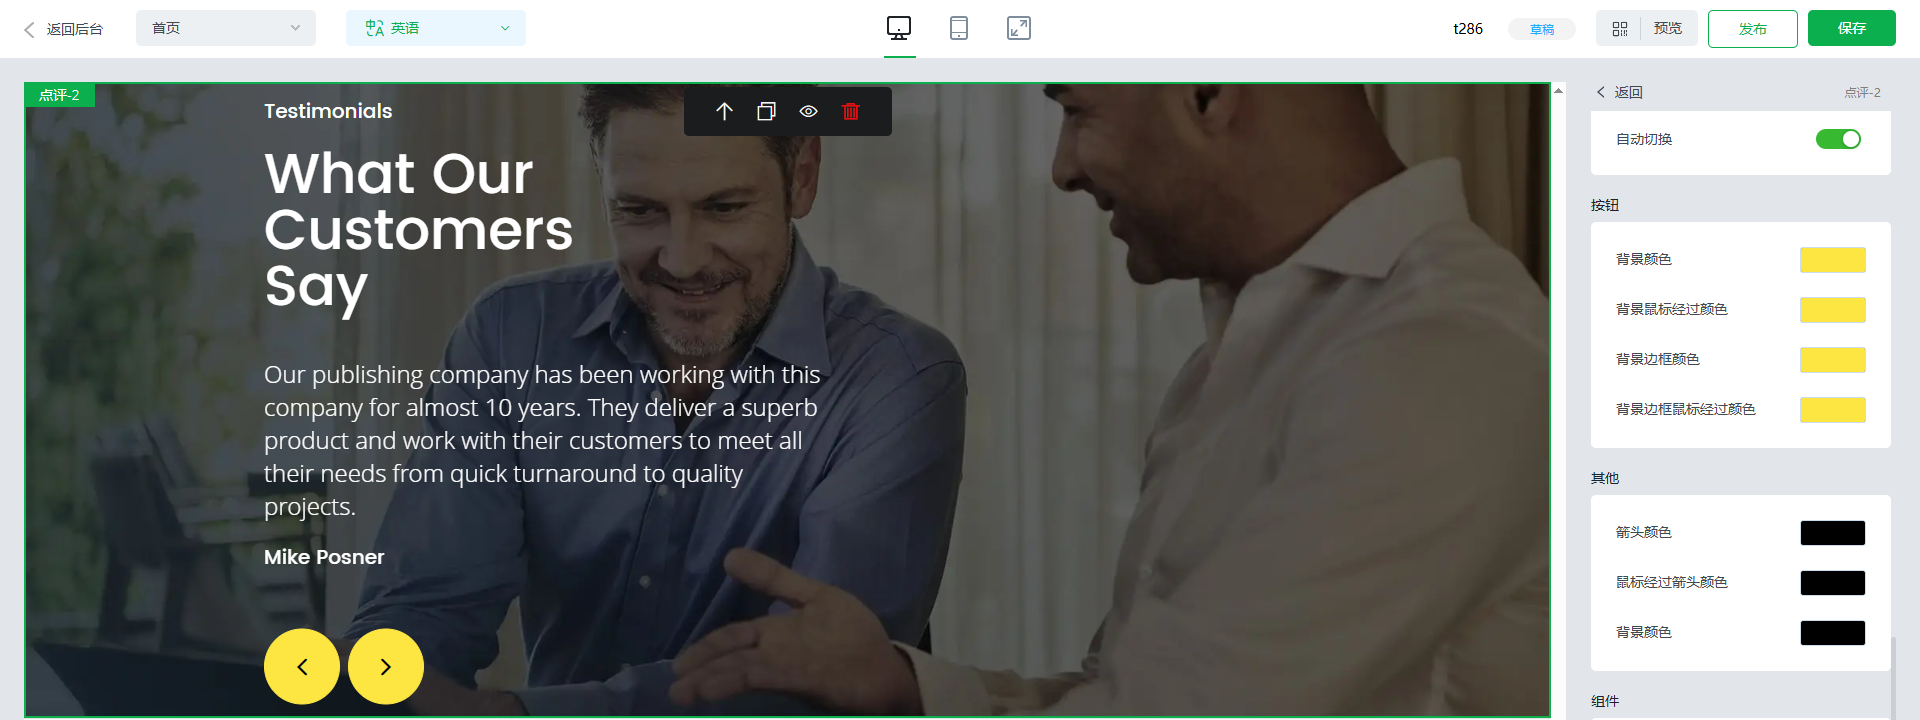The image size is (1920, 720).
Task: Delete section with red trash icon
Action: coord(851,111)
